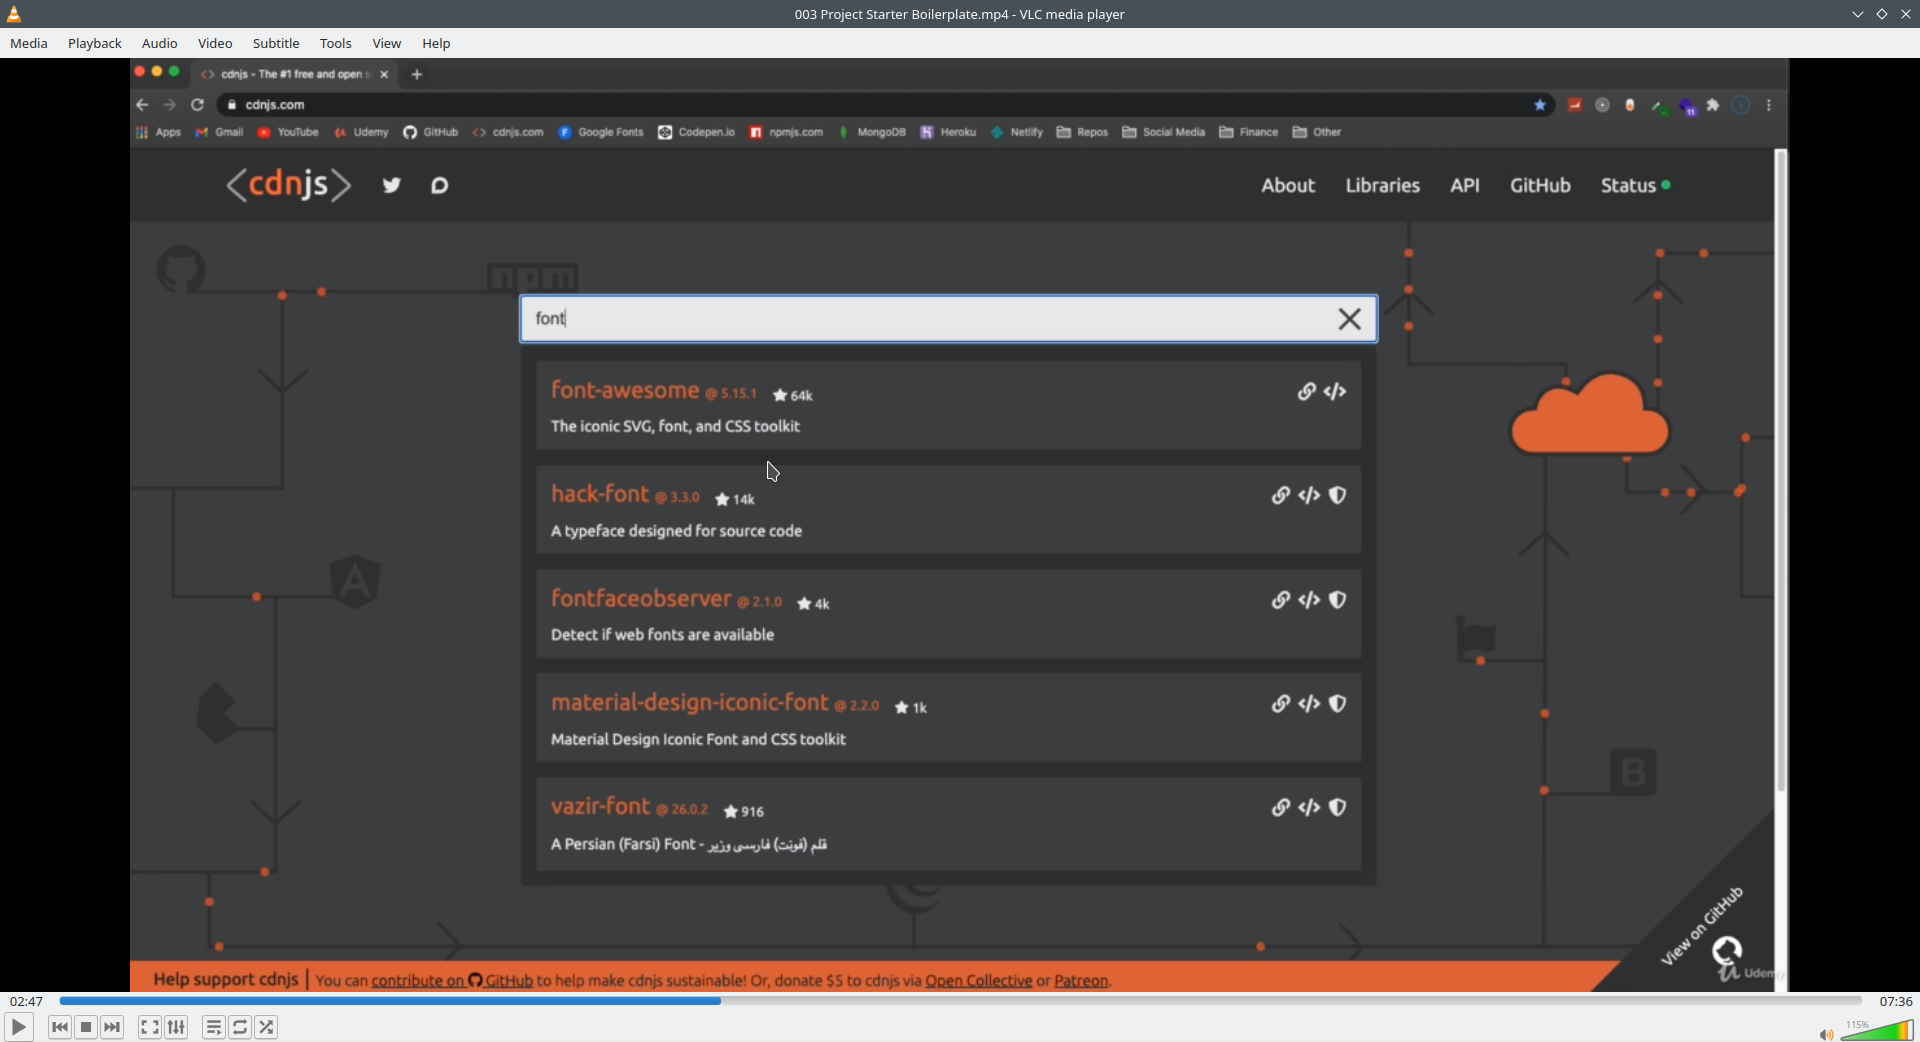Copy script tag icon for hack-font

(x=1309, y=496)
